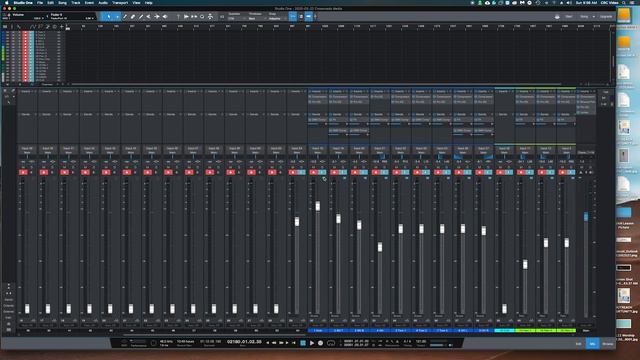Open the Apple menu
640x360 pixels.
[7, 3]
